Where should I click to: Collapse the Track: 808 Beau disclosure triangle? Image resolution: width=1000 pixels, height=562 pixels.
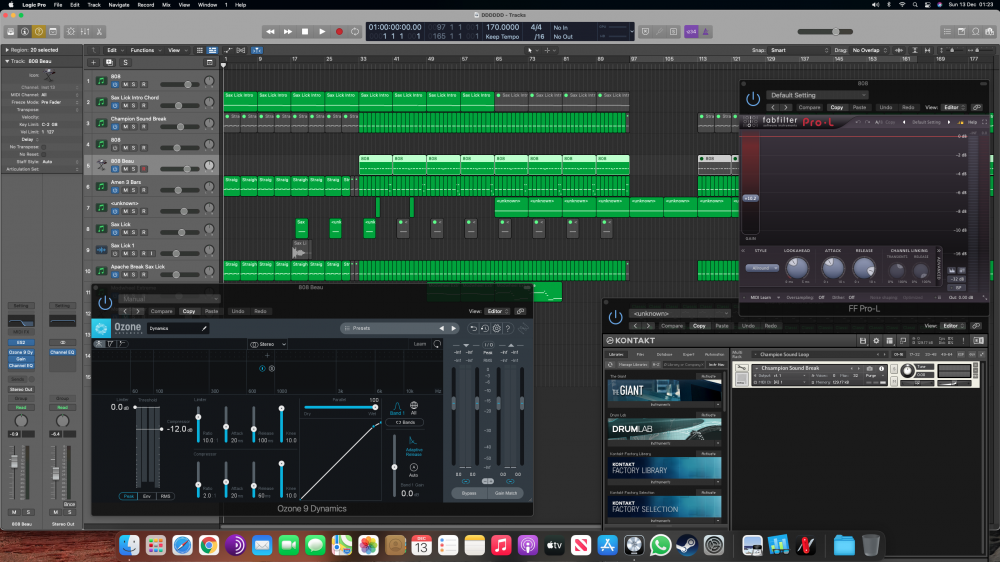(7, 61)
